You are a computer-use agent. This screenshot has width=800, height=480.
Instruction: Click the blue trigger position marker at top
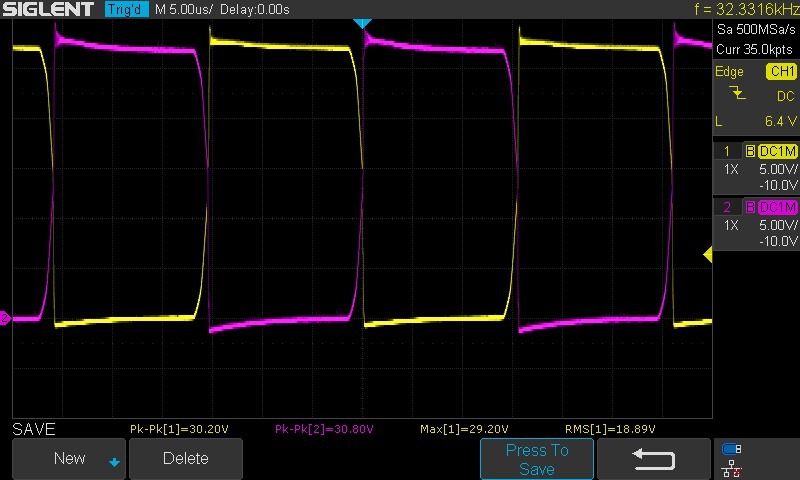click(362, 23)
